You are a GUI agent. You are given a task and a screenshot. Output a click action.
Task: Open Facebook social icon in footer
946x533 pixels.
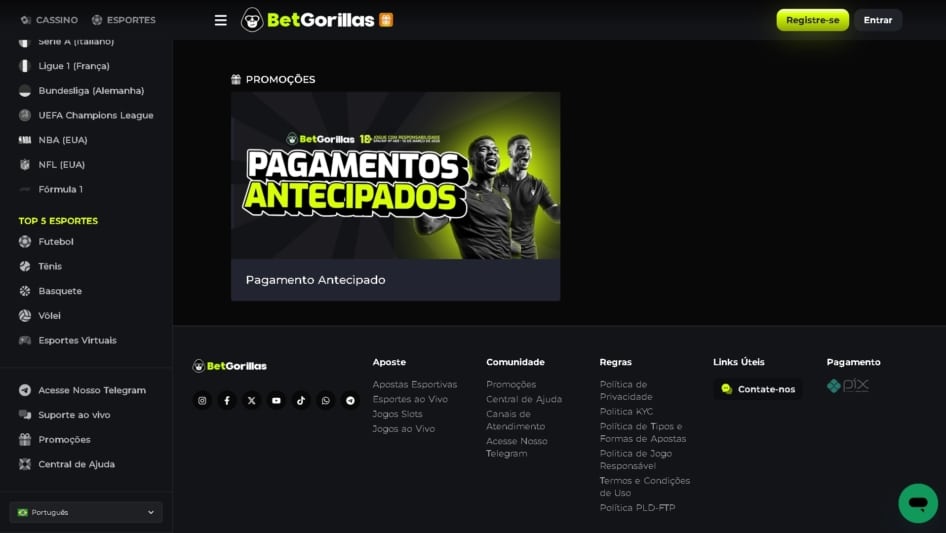[x=227, y=400]
